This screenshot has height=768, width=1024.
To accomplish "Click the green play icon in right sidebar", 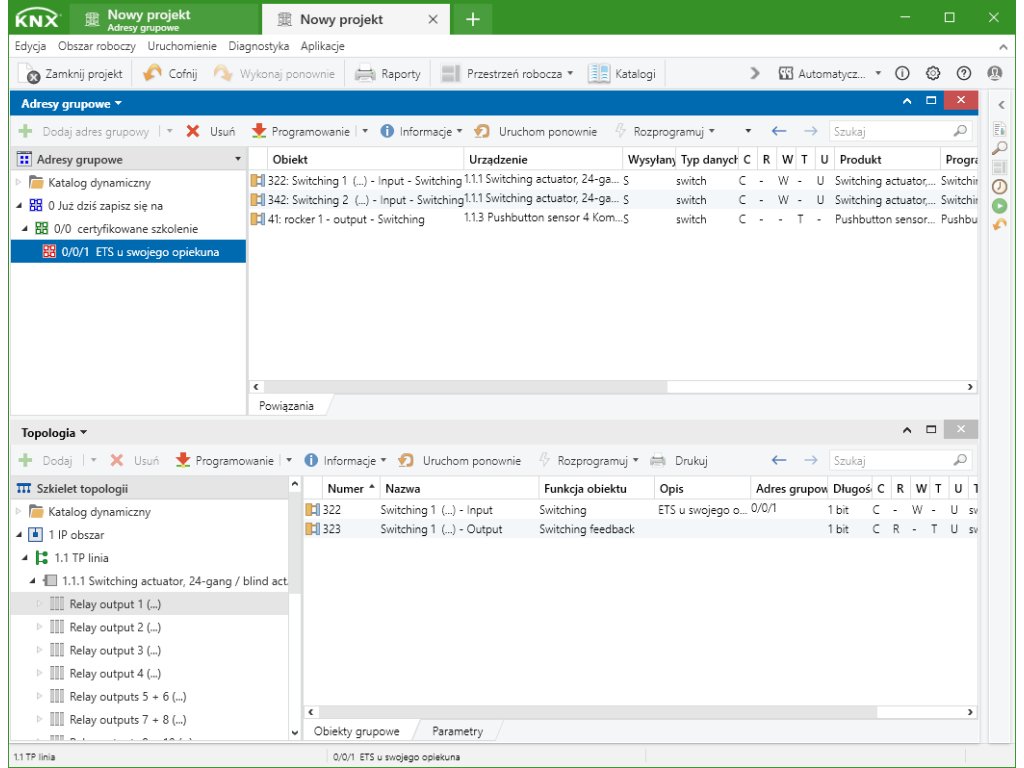I will point(999,205).
